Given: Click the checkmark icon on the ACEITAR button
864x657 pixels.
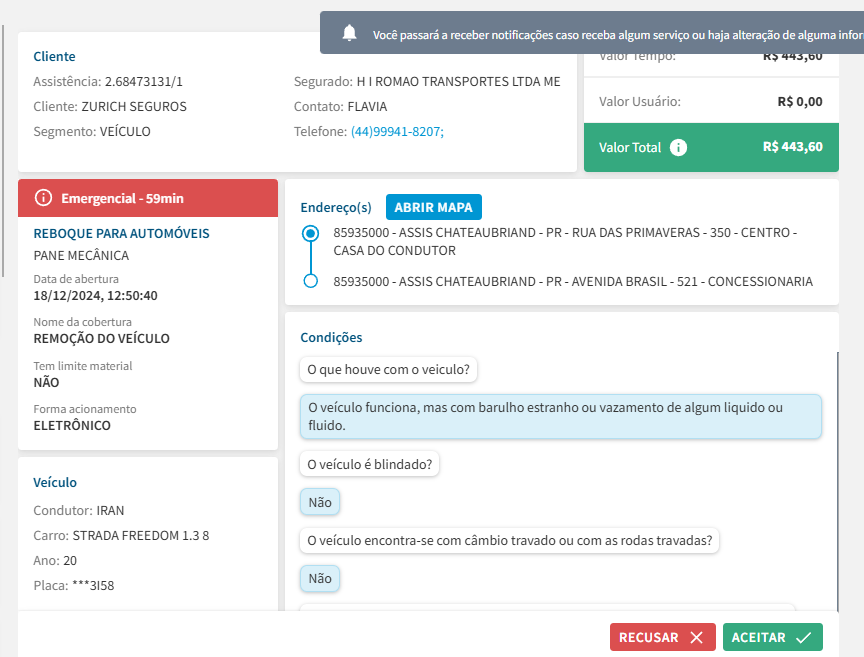Looking at the screenshot, I should [x=803, y=637].
